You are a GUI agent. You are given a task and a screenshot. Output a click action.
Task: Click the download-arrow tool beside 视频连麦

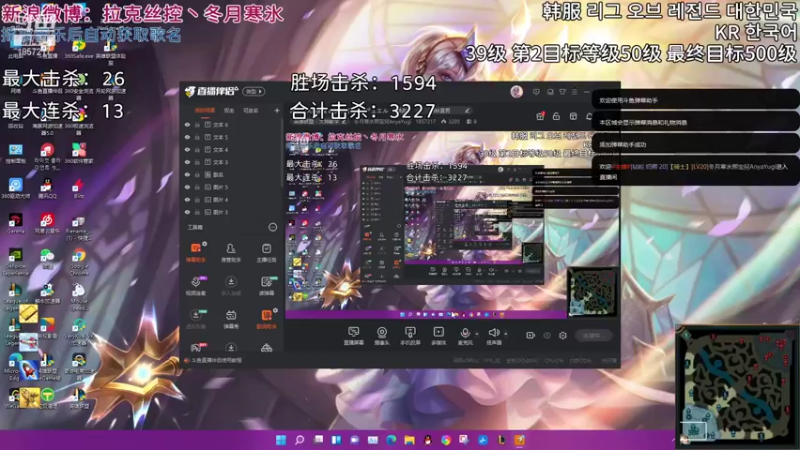pos(231,286)
